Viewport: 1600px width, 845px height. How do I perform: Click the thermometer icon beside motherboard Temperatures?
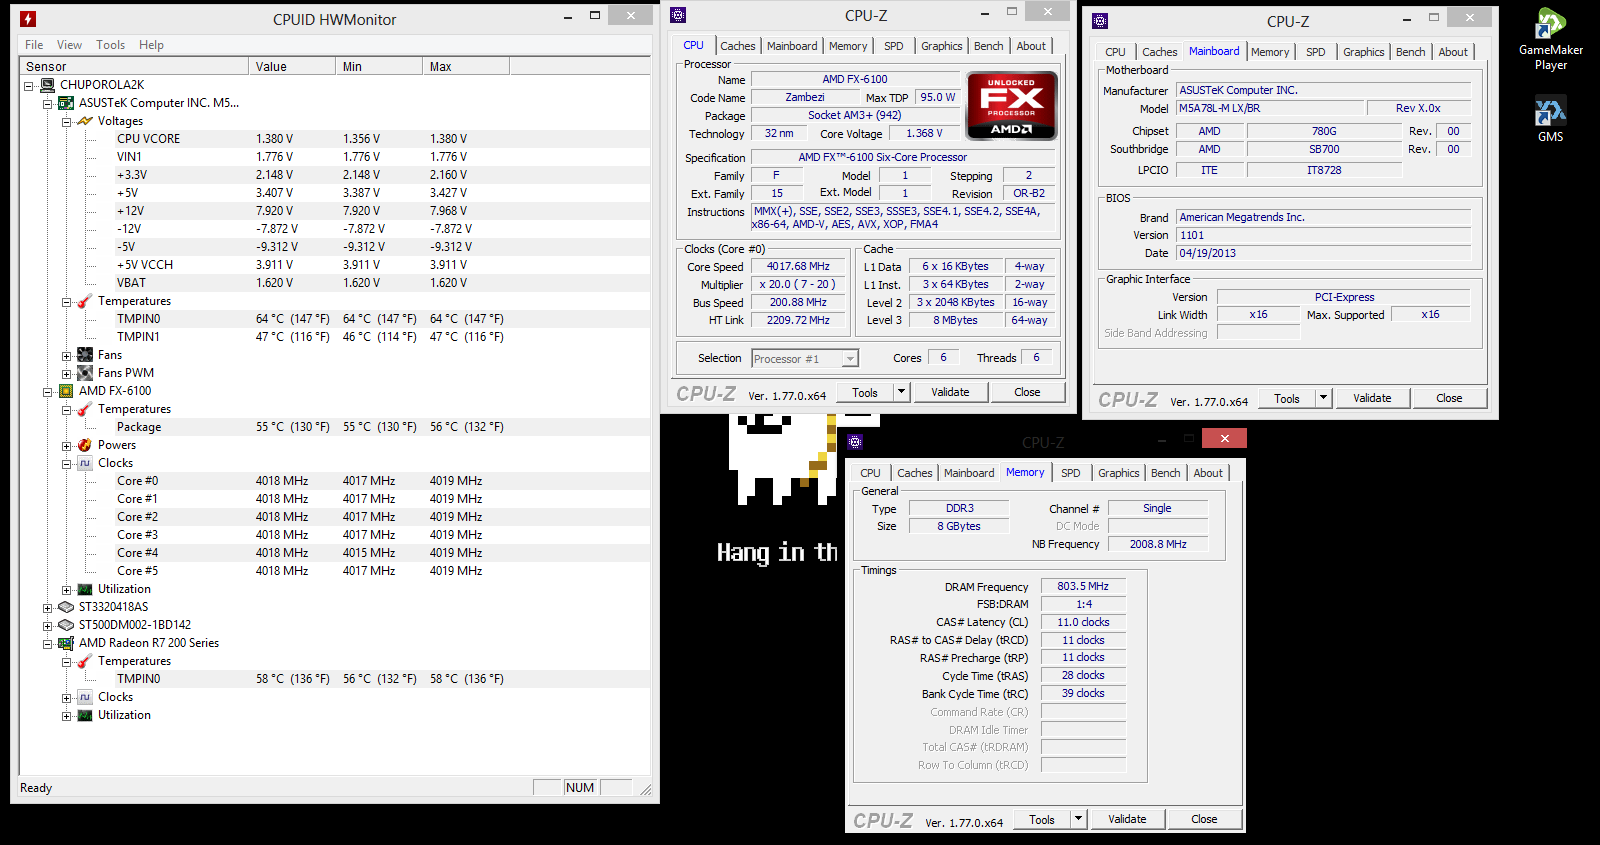tap(85, 301)
